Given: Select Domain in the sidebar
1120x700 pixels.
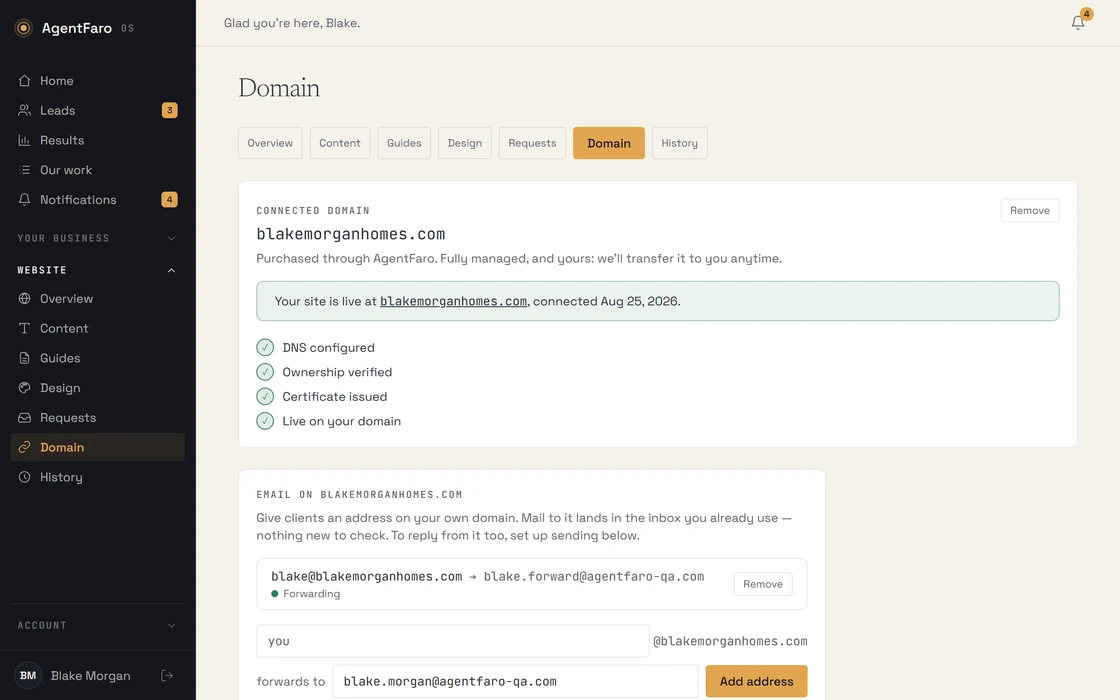Looking at the screenshot, I should tap(98, 447).
